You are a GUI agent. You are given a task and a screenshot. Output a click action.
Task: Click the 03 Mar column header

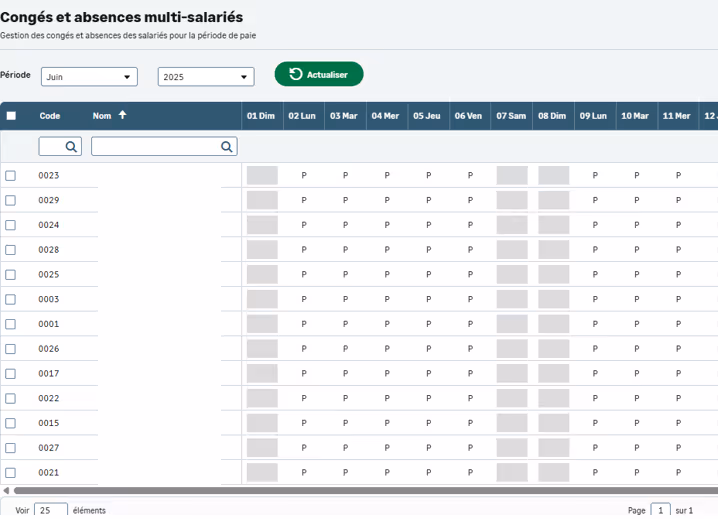point(345,116)
